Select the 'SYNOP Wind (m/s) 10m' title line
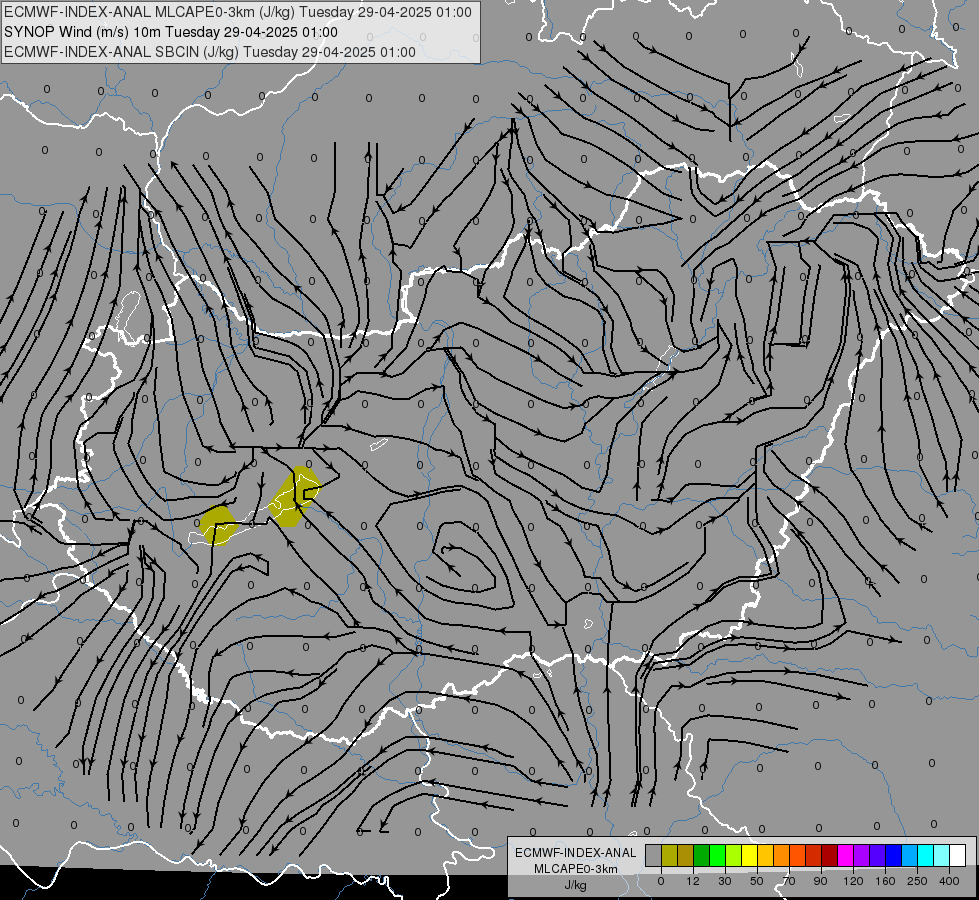Image resolution: width=979 pixels, height=900 pixels. click(171, 32)
